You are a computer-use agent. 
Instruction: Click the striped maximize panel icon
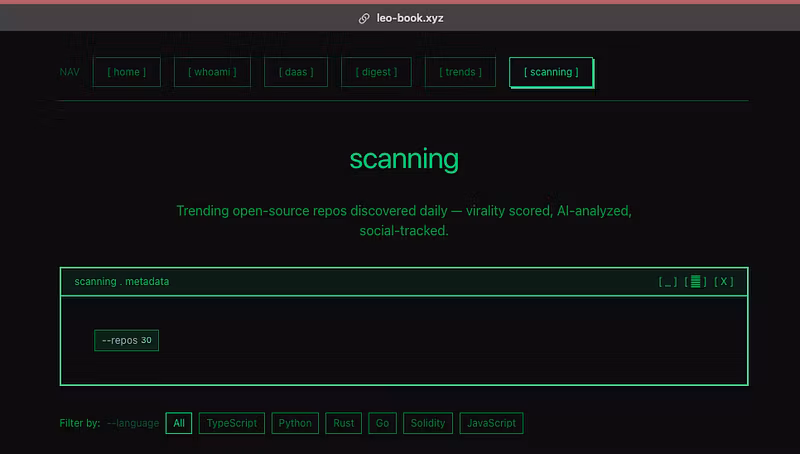coord(695,282)
